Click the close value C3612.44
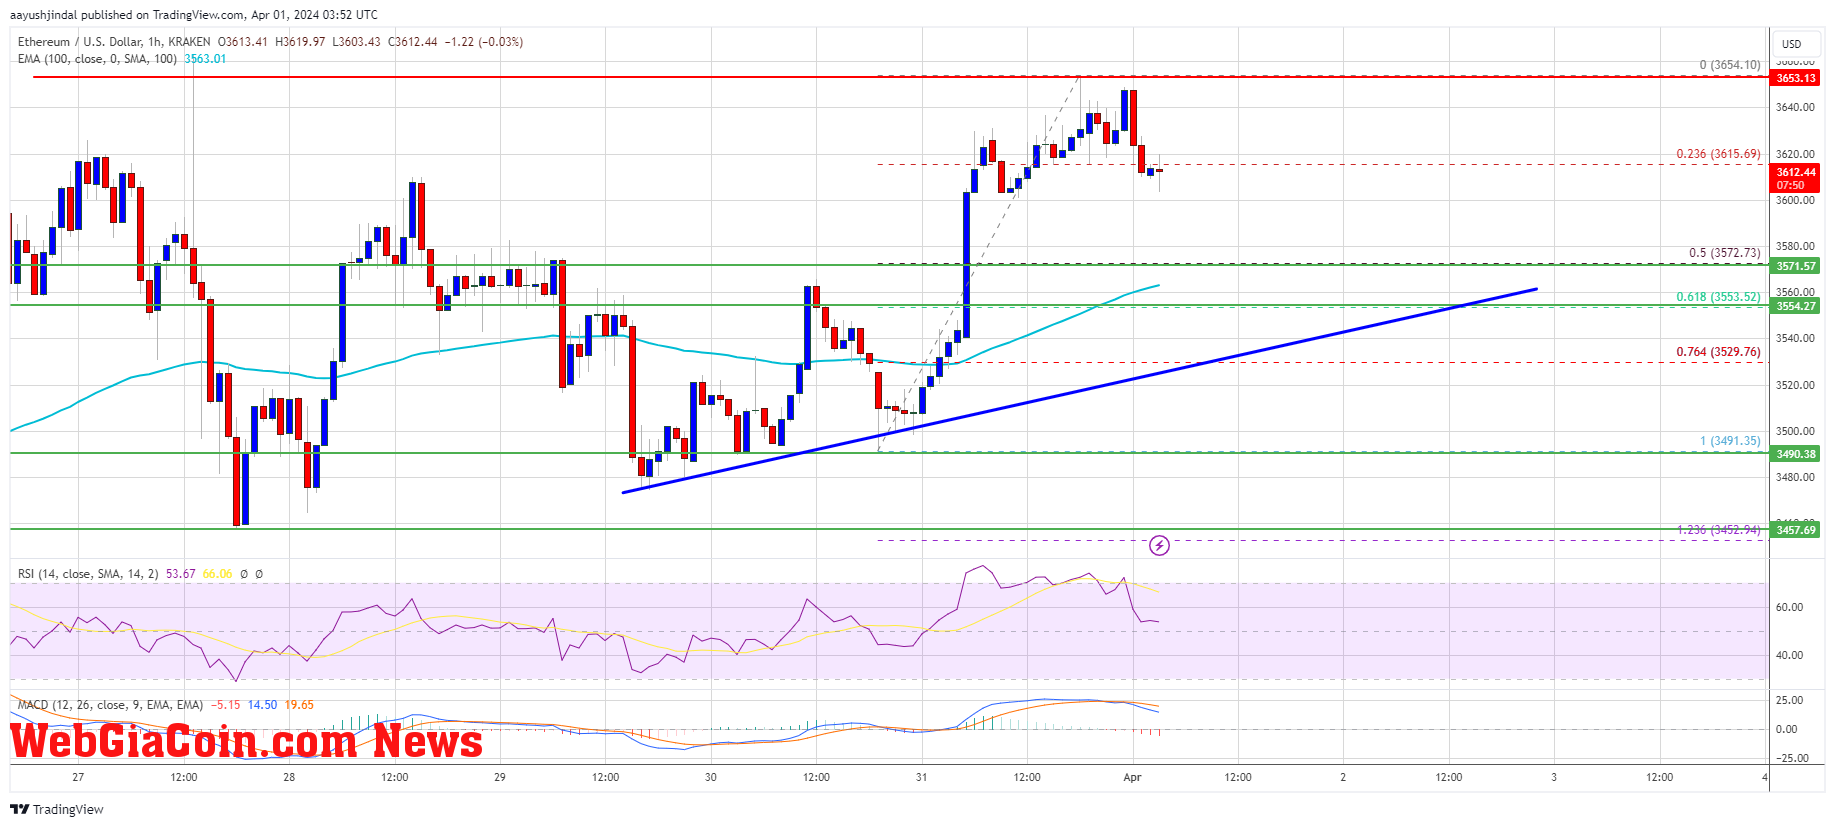The width and height of the screenshot is (1835, 827). 413,42
